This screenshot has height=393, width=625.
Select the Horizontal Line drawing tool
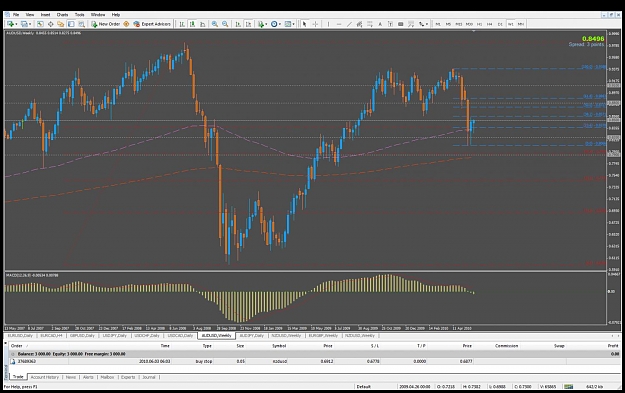click(339, 24)
